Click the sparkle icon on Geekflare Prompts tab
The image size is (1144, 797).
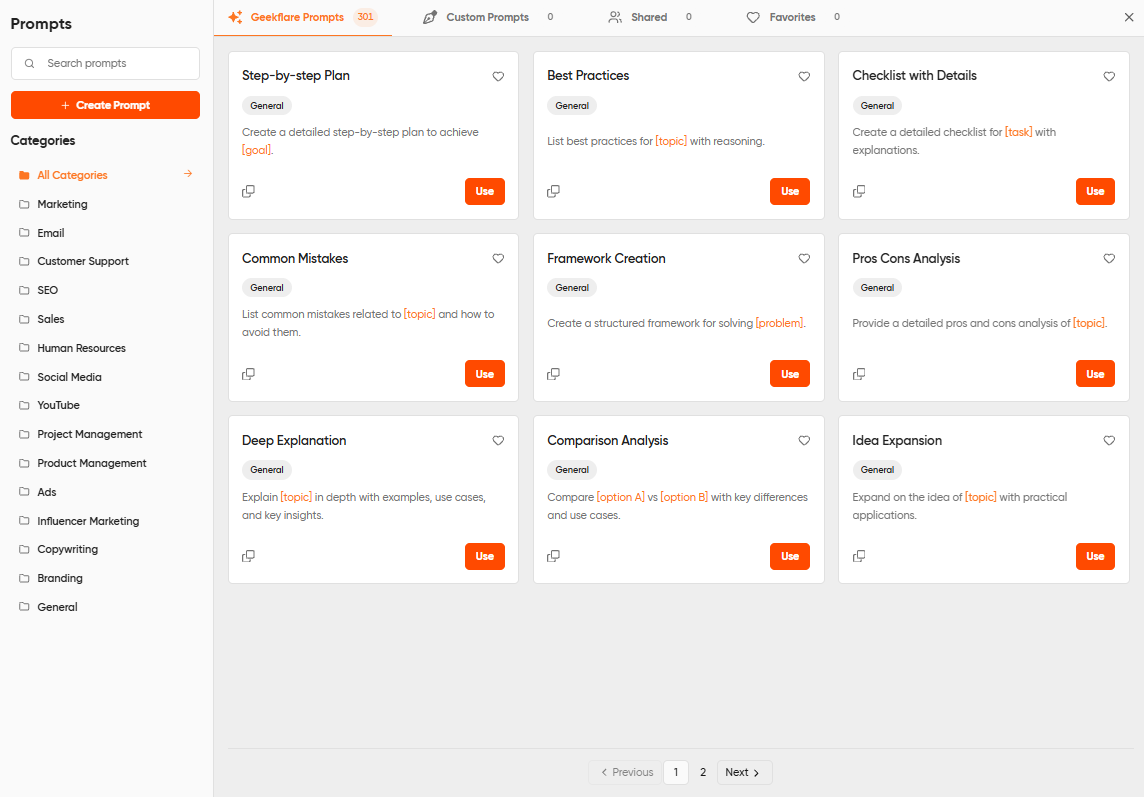pyautogui.click(x=235, y=17)
